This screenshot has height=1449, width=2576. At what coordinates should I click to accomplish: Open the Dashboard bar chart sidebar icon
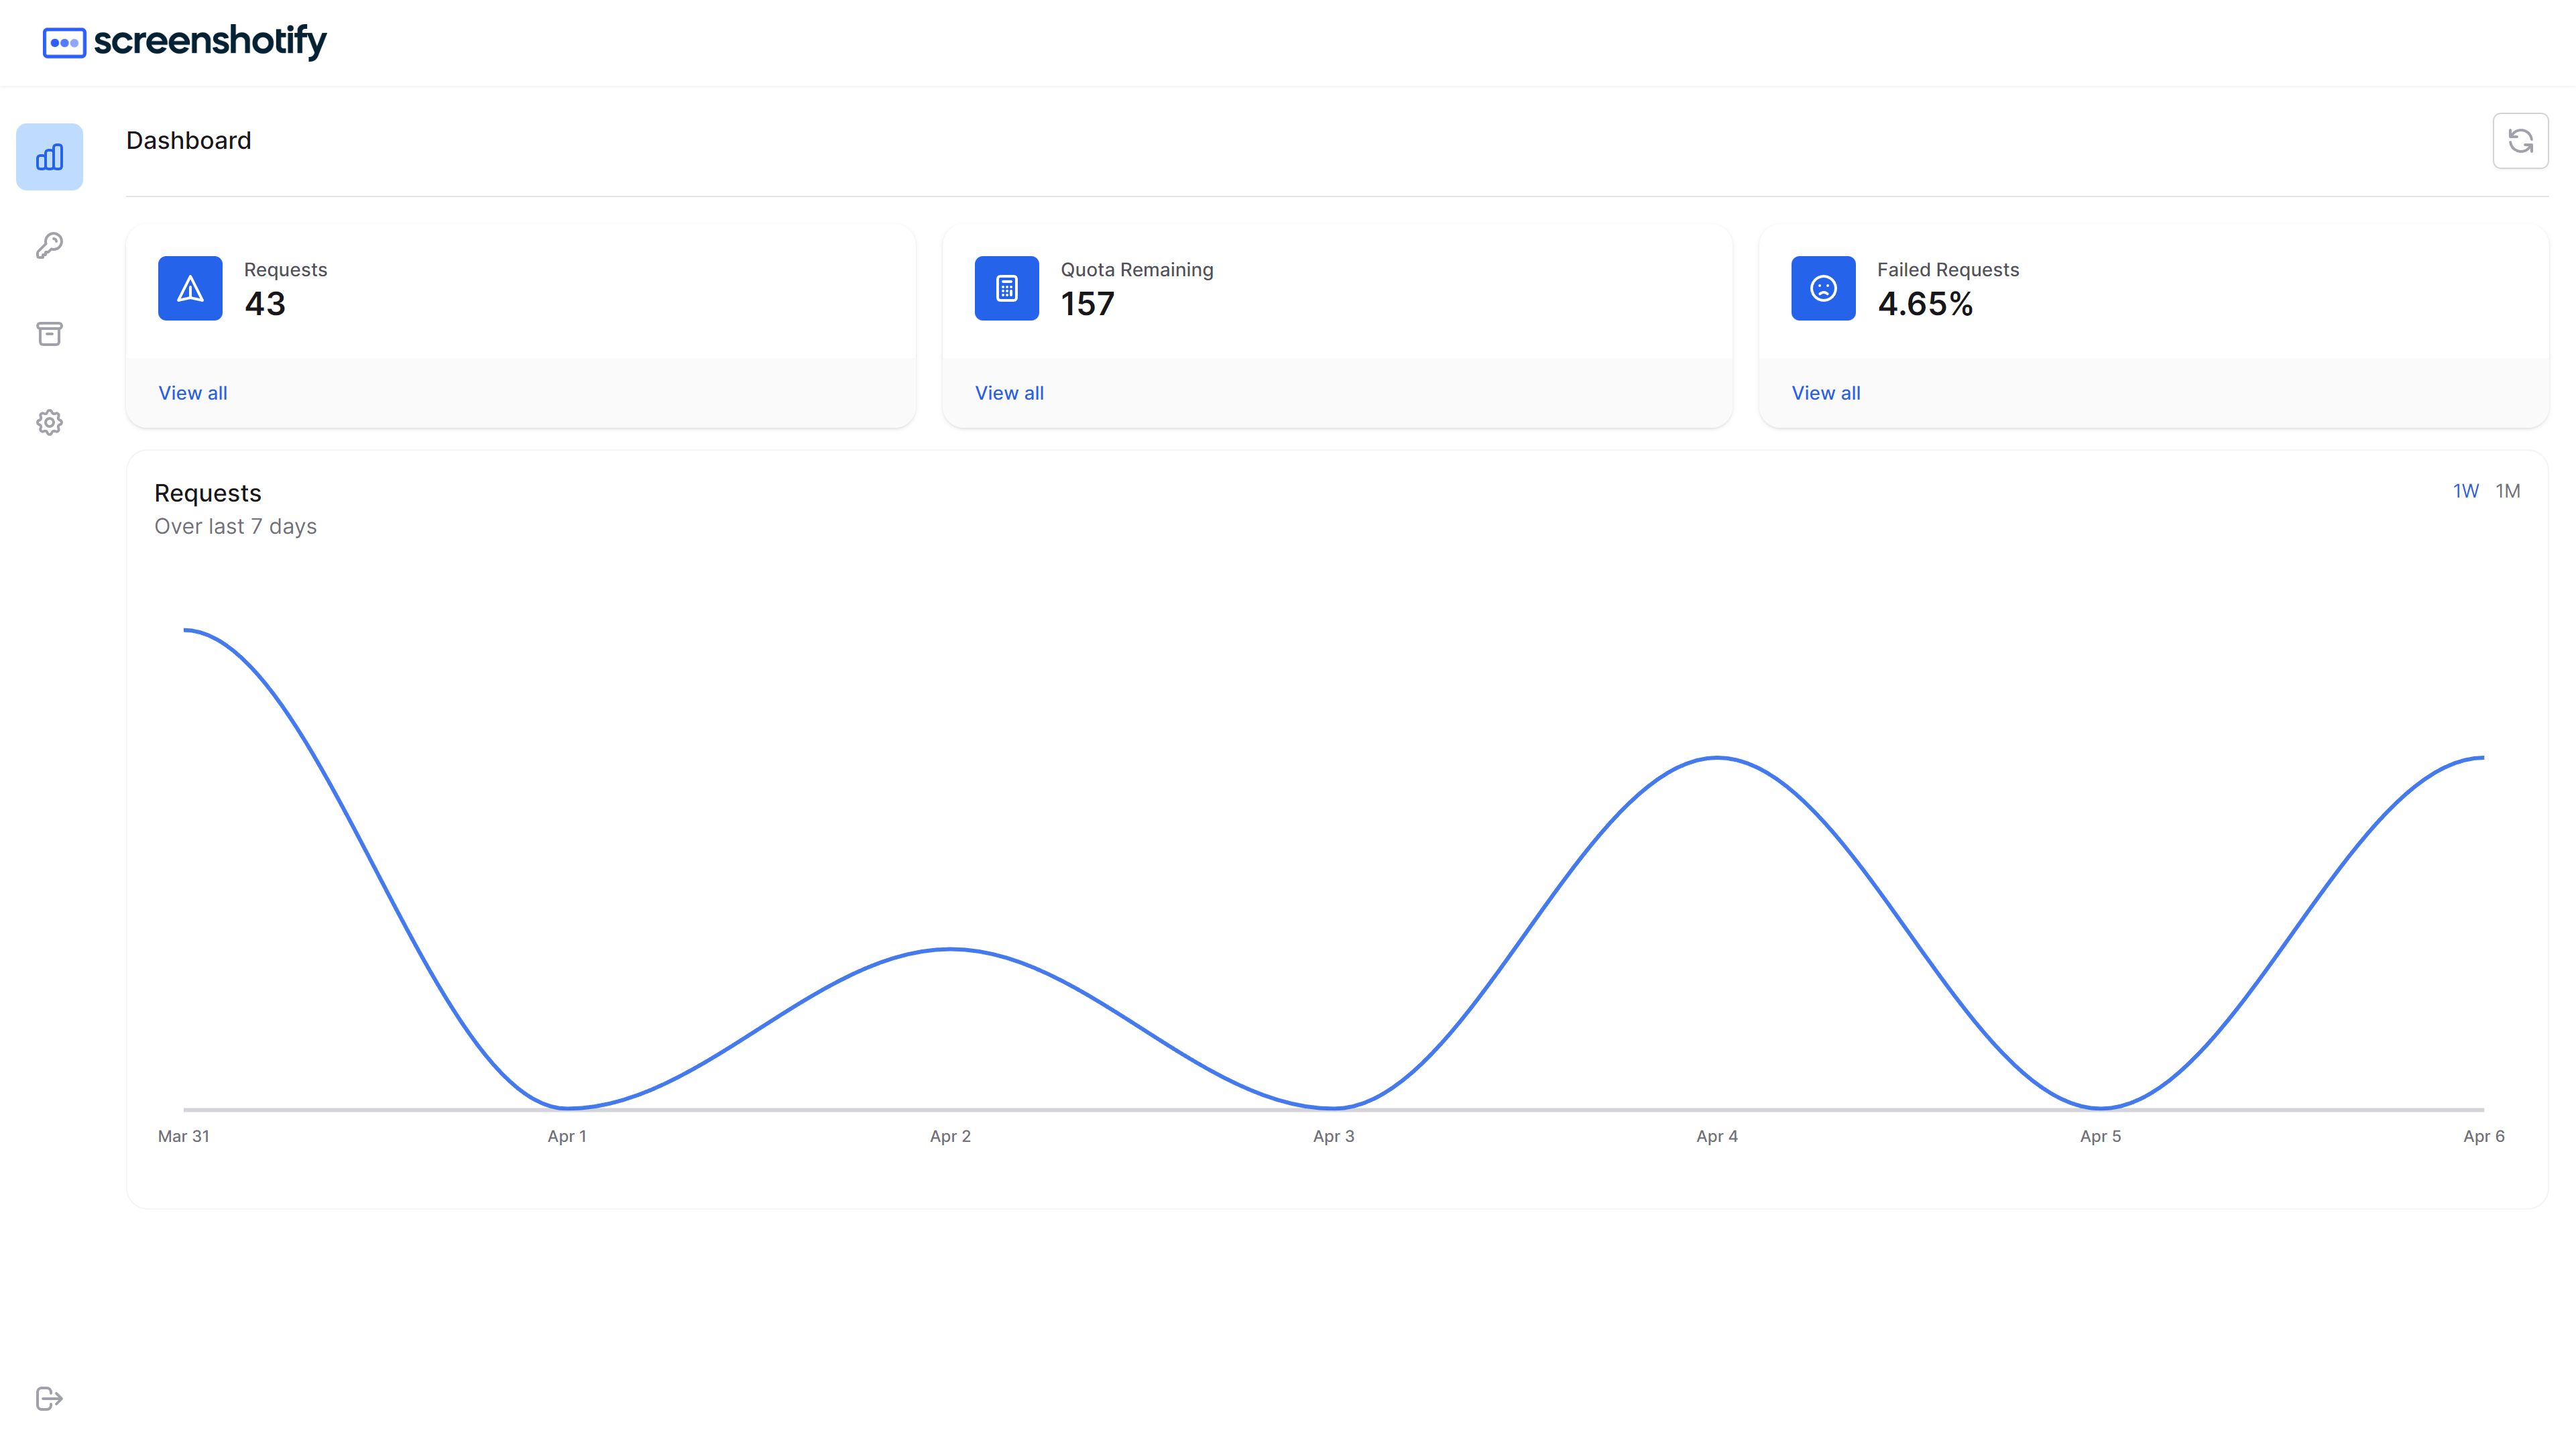(x=49, y=157)
